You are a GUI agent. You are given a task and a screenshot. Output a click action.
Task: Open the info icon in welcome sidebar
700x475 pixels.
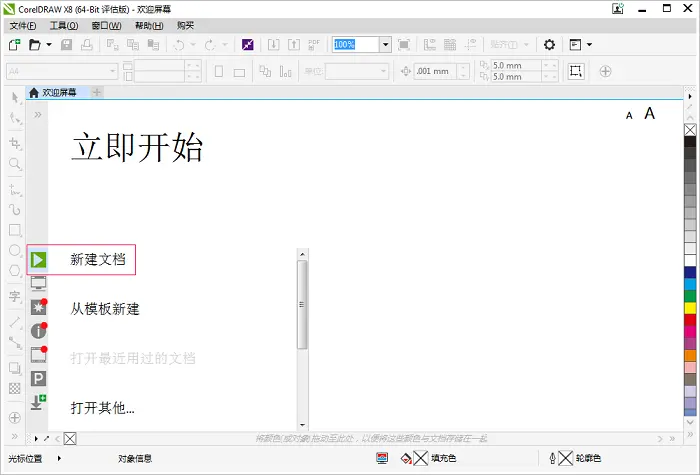(x=38, y=330)
